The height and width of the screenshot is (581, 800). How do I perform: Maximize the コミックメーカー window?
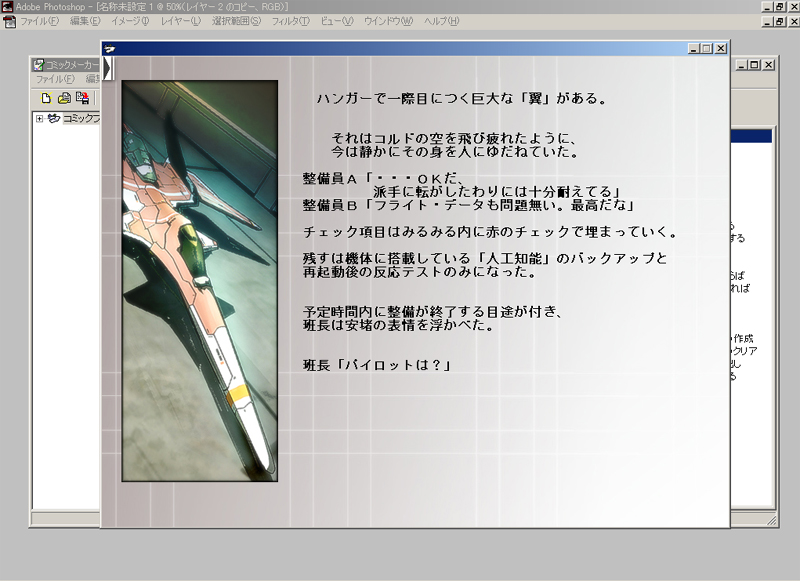(x=754, y=65)
